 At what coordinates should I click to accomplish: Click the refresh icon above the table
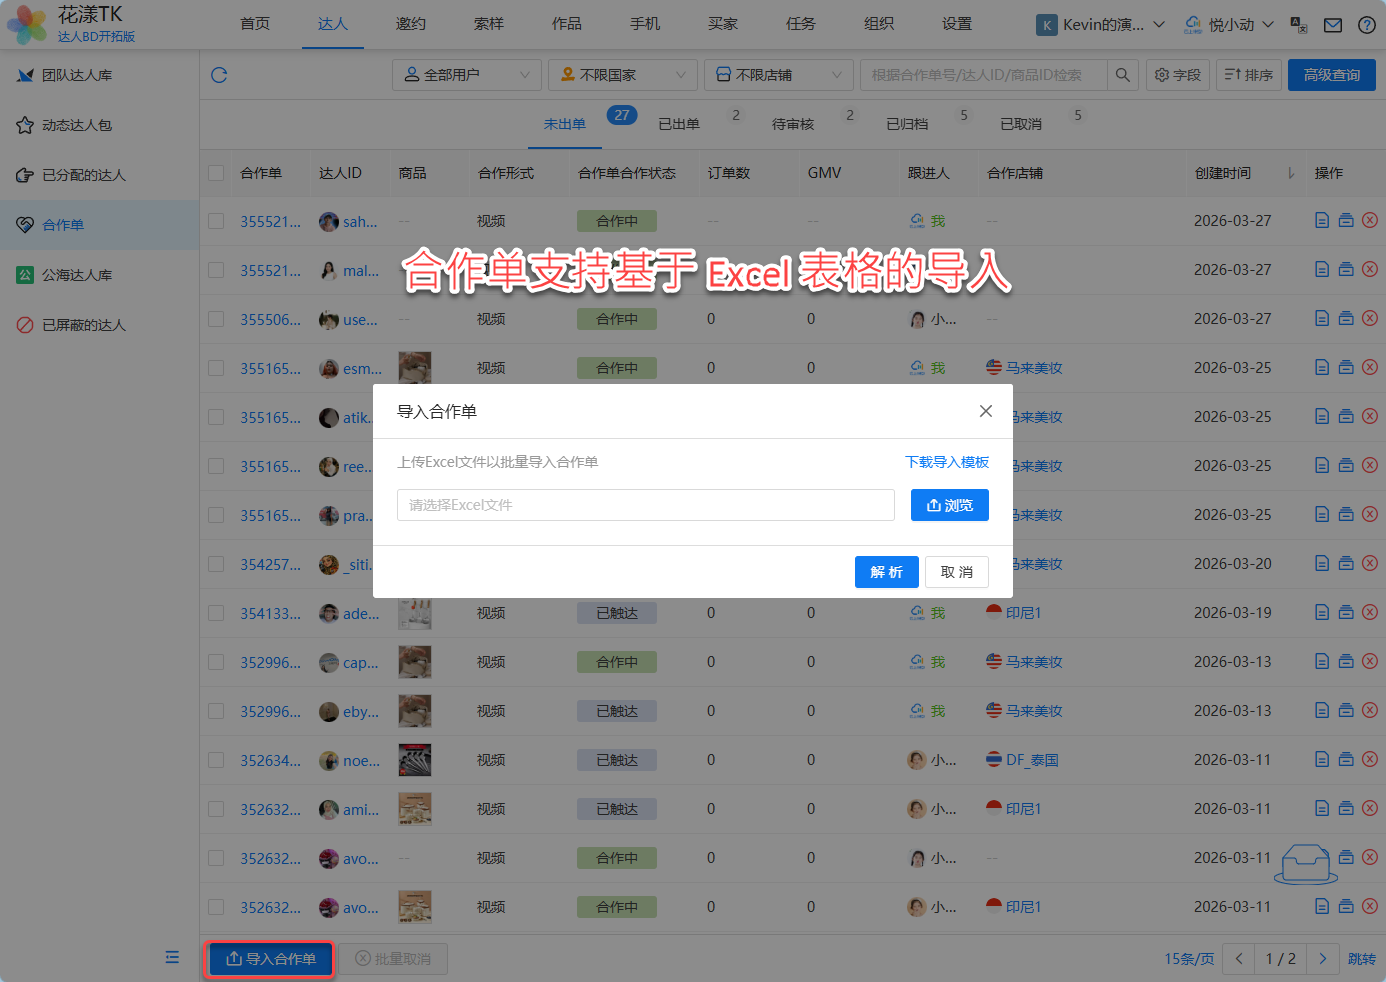(219, 75)
